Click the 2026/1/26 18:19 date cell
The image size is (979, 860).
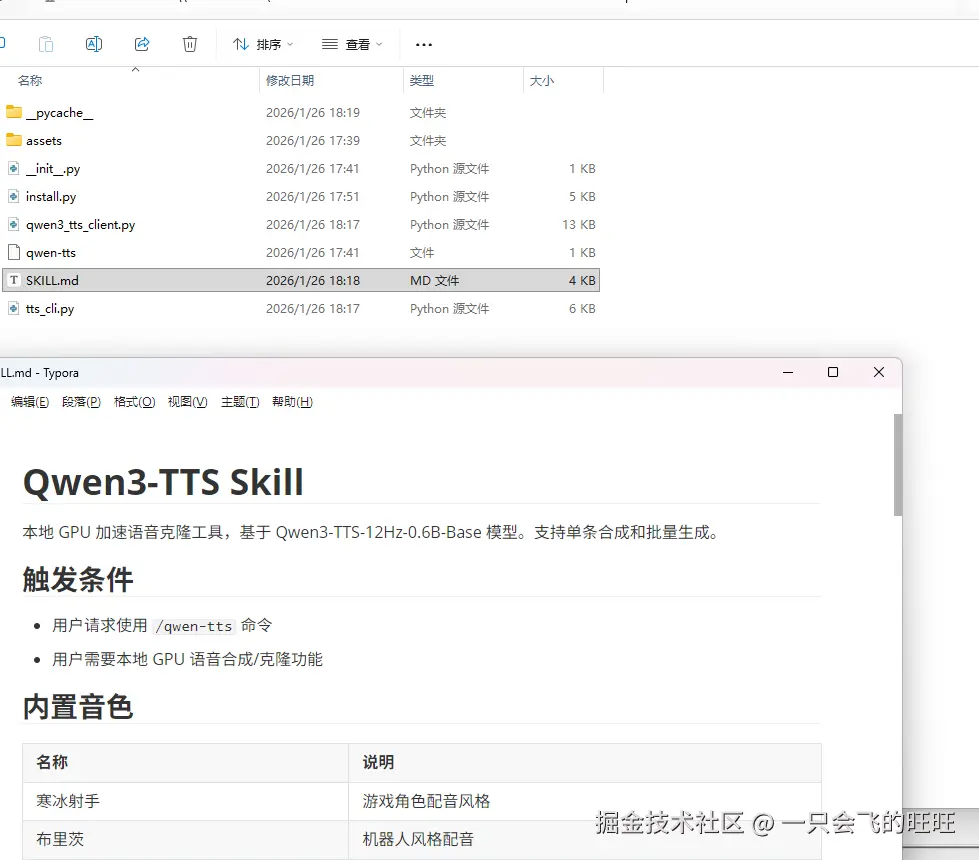pos(313,112)
